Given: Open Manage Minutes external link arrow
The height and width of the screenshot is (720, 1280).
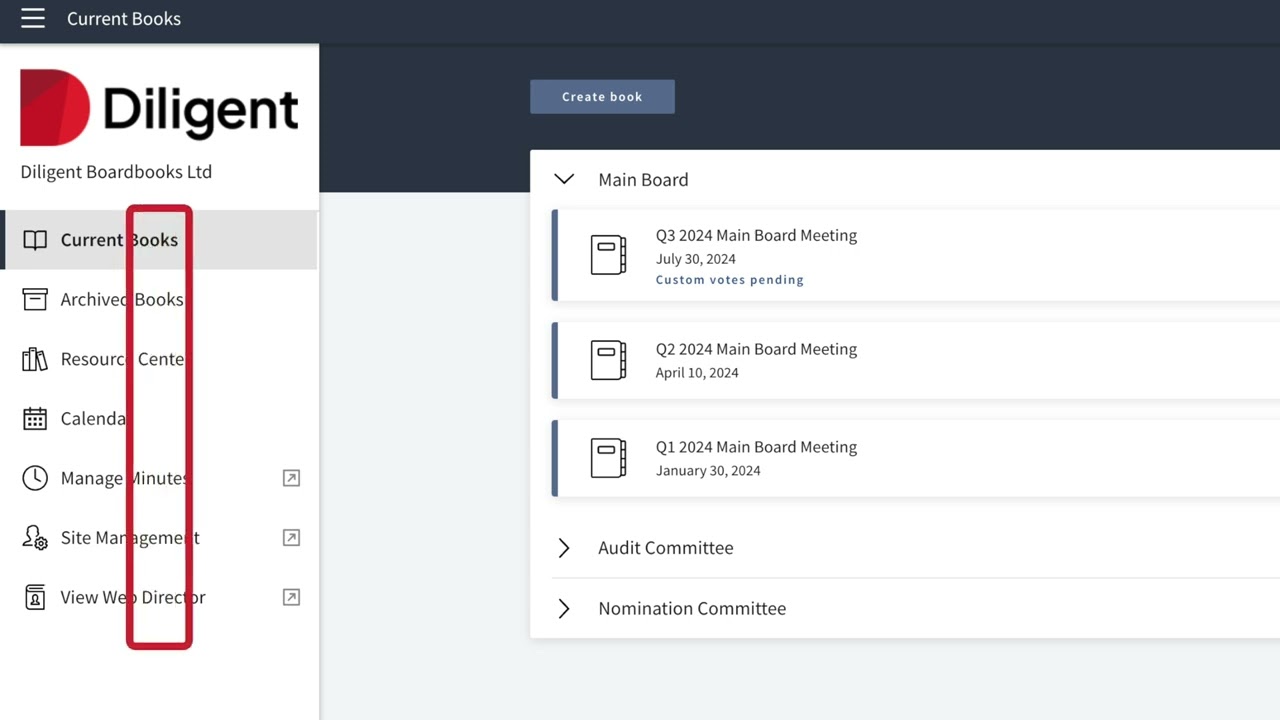Looking at the screenshot, I should pyautogui.click(x=291, y=478).
